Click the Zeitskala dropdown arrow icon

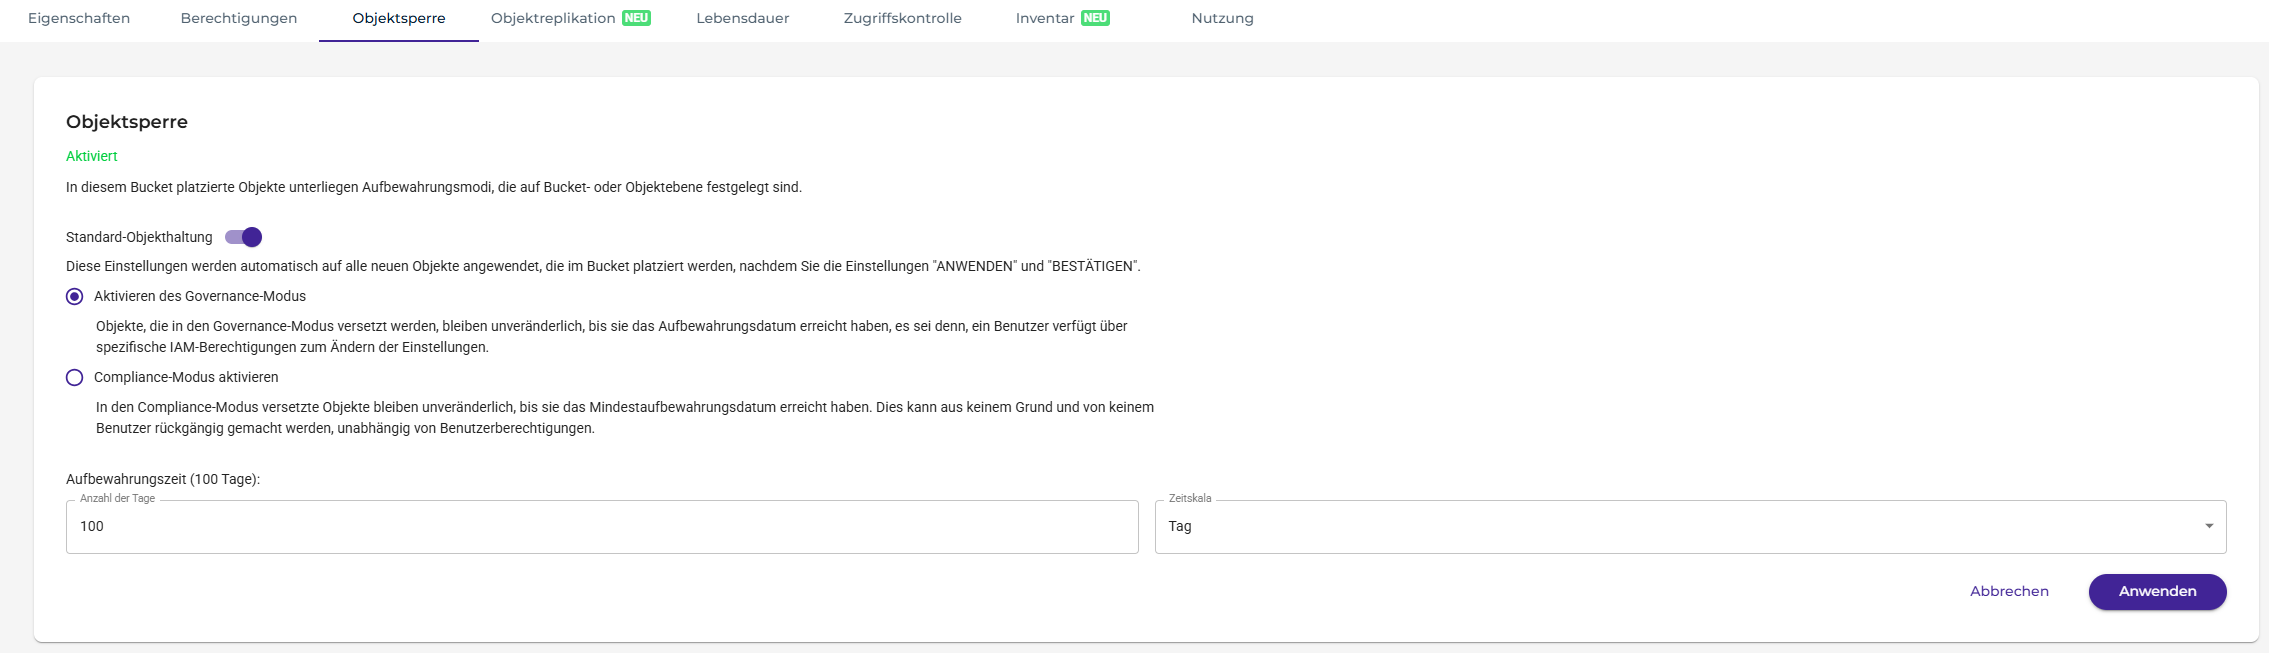[2208, 526]
